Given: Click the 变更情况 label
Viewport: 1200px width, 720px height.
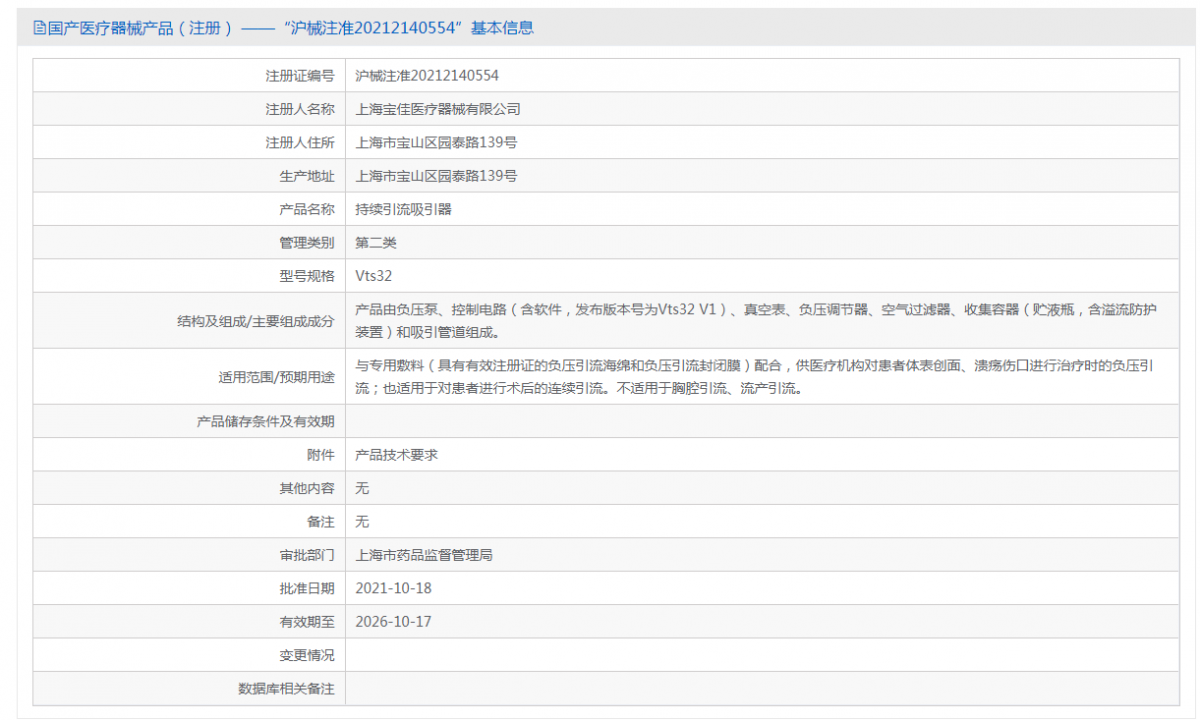Looking at the screenshot, I should [307, 655].
